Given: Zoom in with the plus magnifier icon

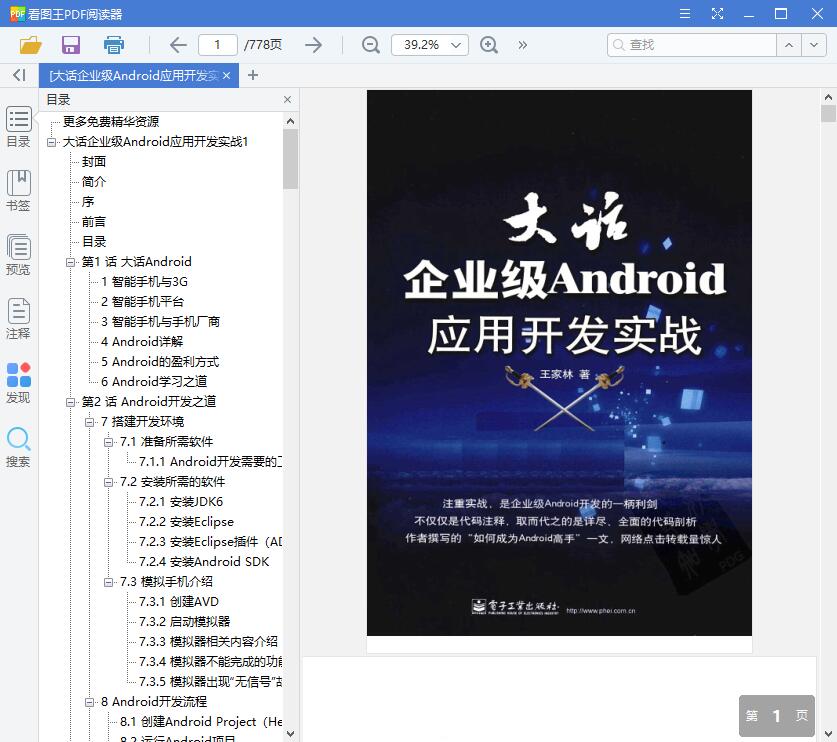Looking at the screenshot, I should 488,45.
